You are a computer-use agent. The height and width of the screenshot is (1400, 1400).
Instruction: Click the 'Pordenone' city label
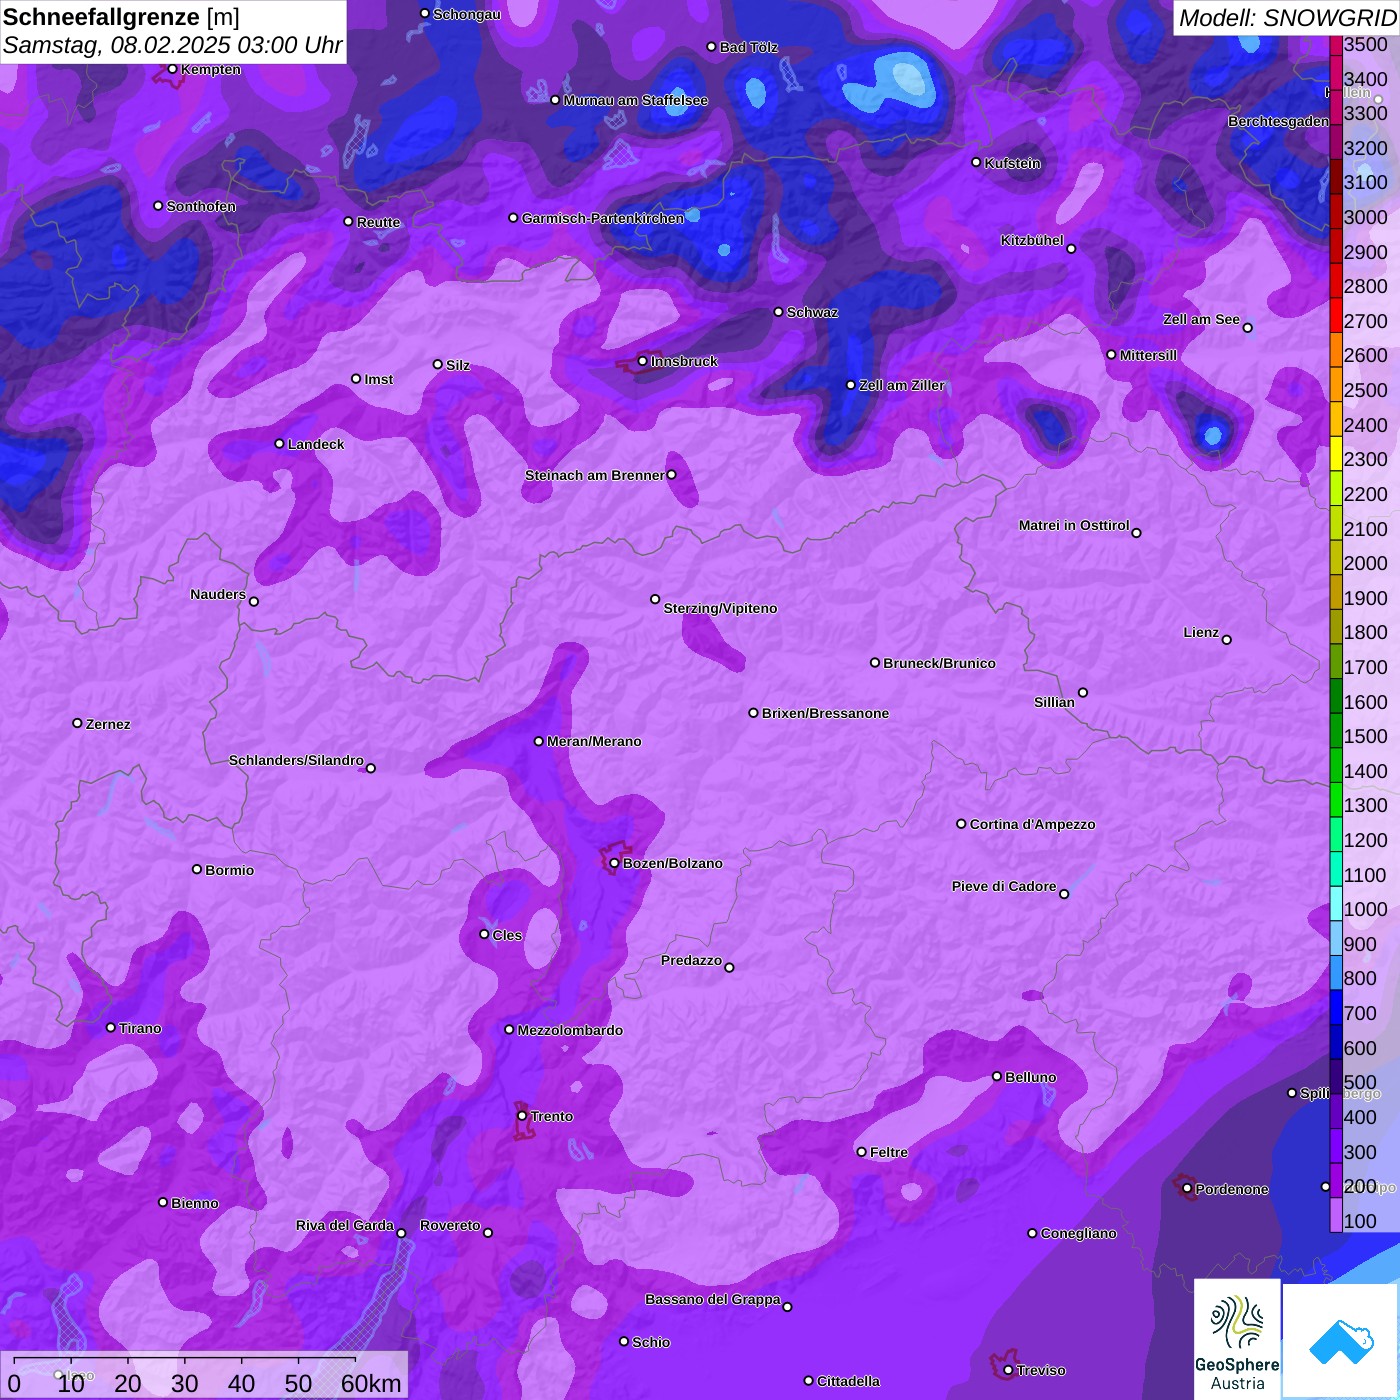1232,1189
